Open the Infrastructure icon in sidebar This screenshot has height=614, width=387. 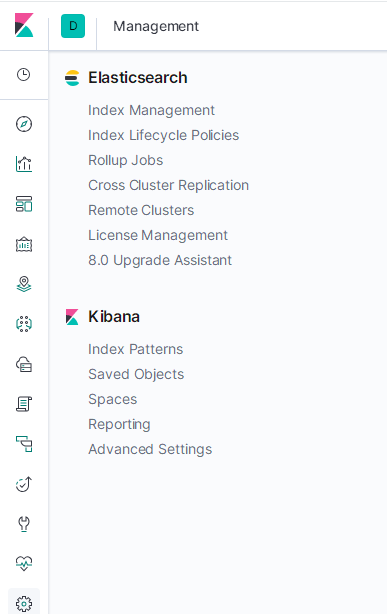coord(24,364)
